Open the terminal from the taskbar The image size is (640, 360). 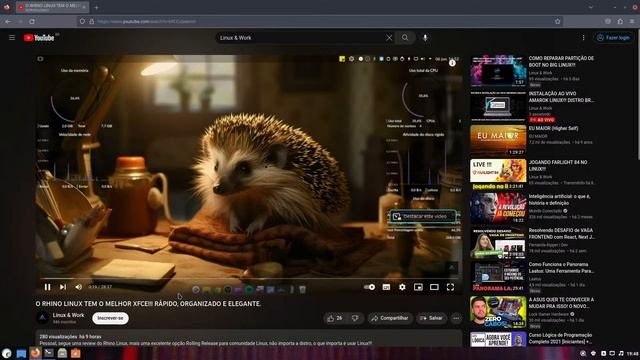(x=49, y=353)
